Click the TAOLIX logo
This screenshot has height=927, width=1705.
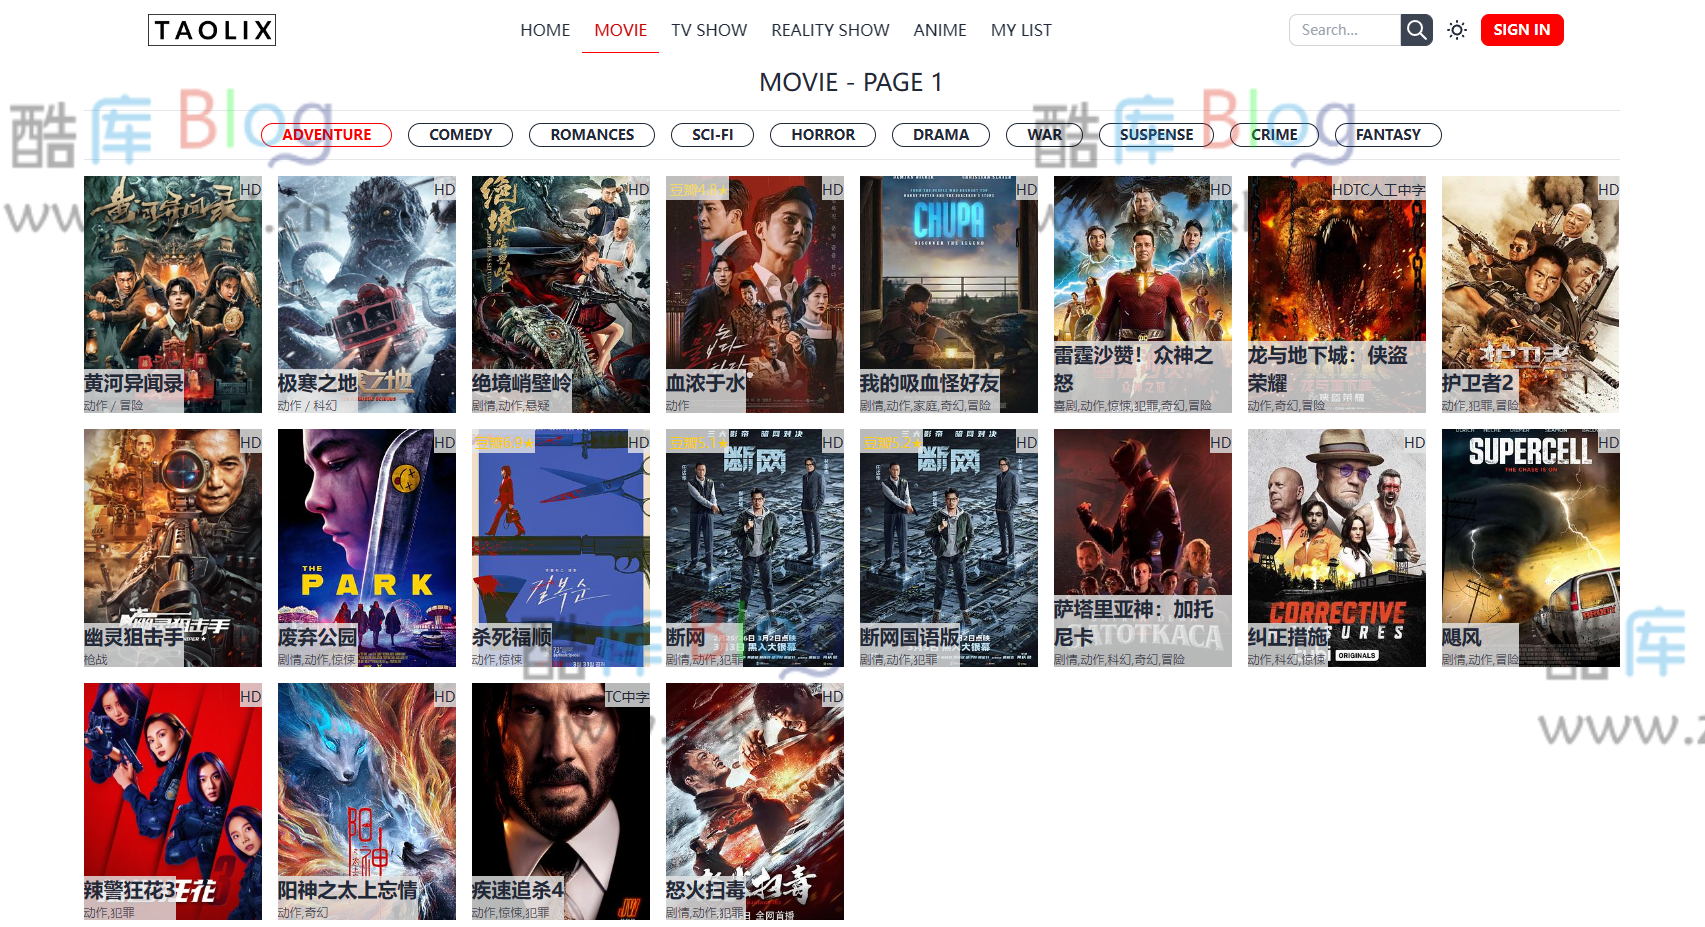[x=212, y=30]
